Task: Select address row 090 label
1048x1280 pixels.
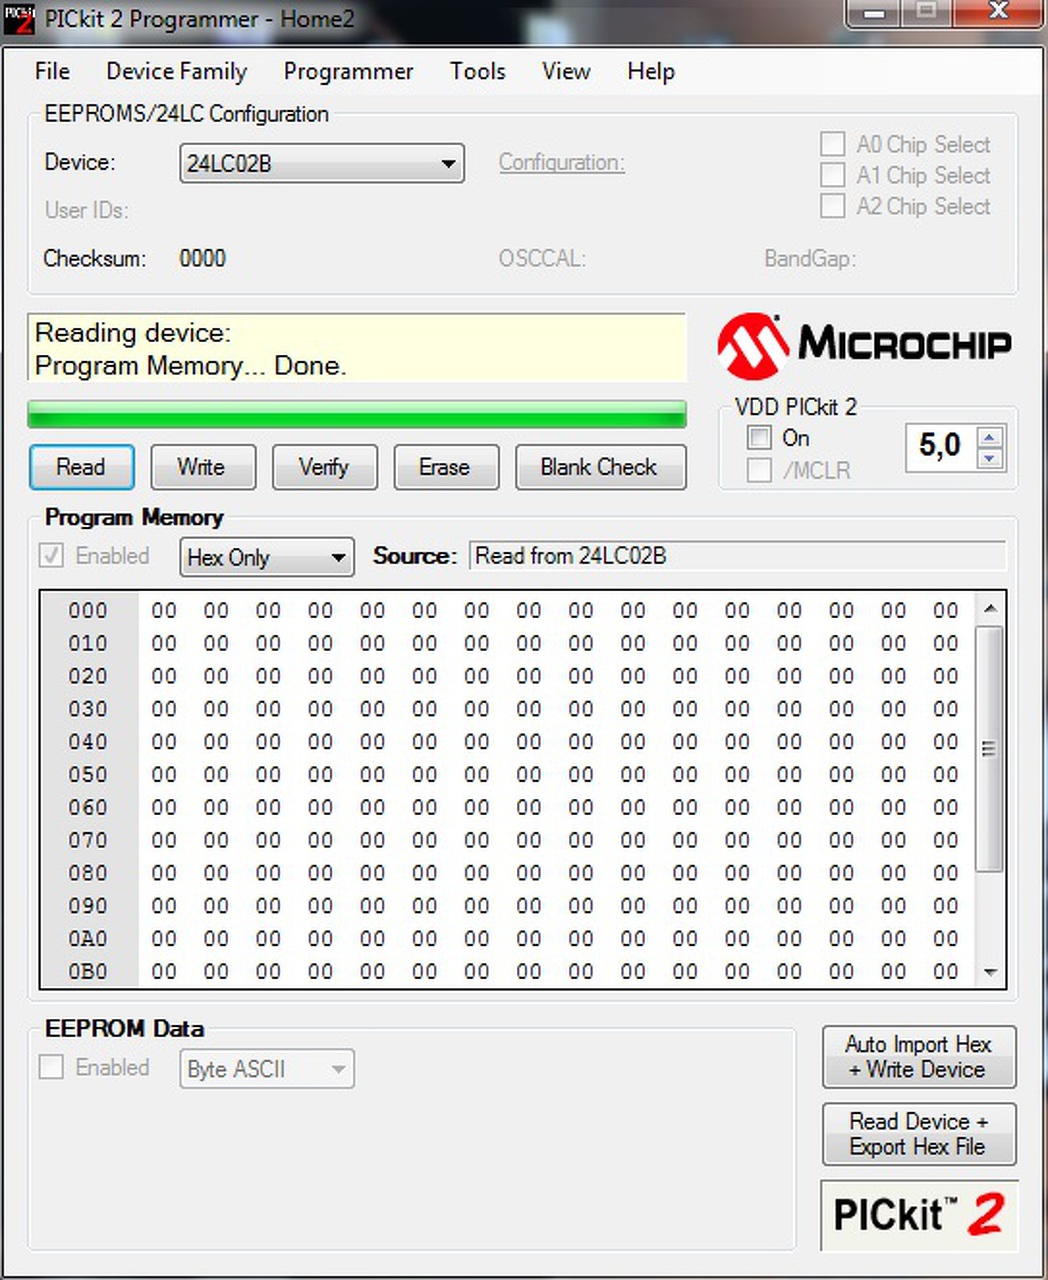Action: click(x=88, y=905)
